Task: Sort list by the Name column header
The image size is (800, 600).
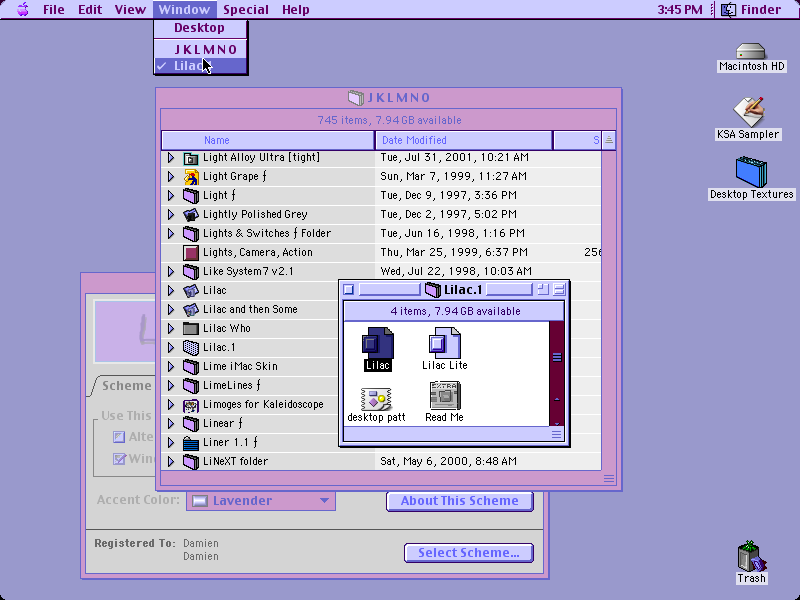Action: click(x=268, y=140)
